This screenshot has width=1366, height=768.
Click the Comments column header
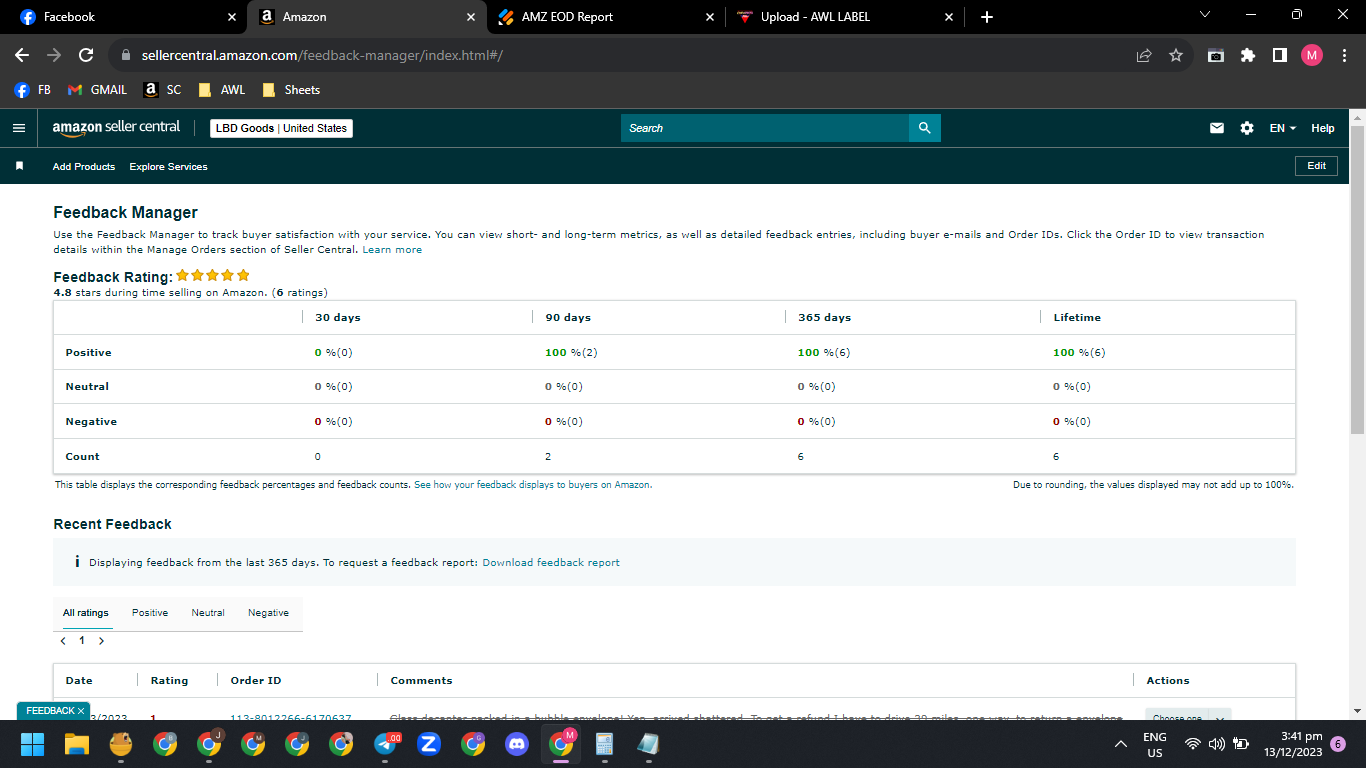coord(421,680)
